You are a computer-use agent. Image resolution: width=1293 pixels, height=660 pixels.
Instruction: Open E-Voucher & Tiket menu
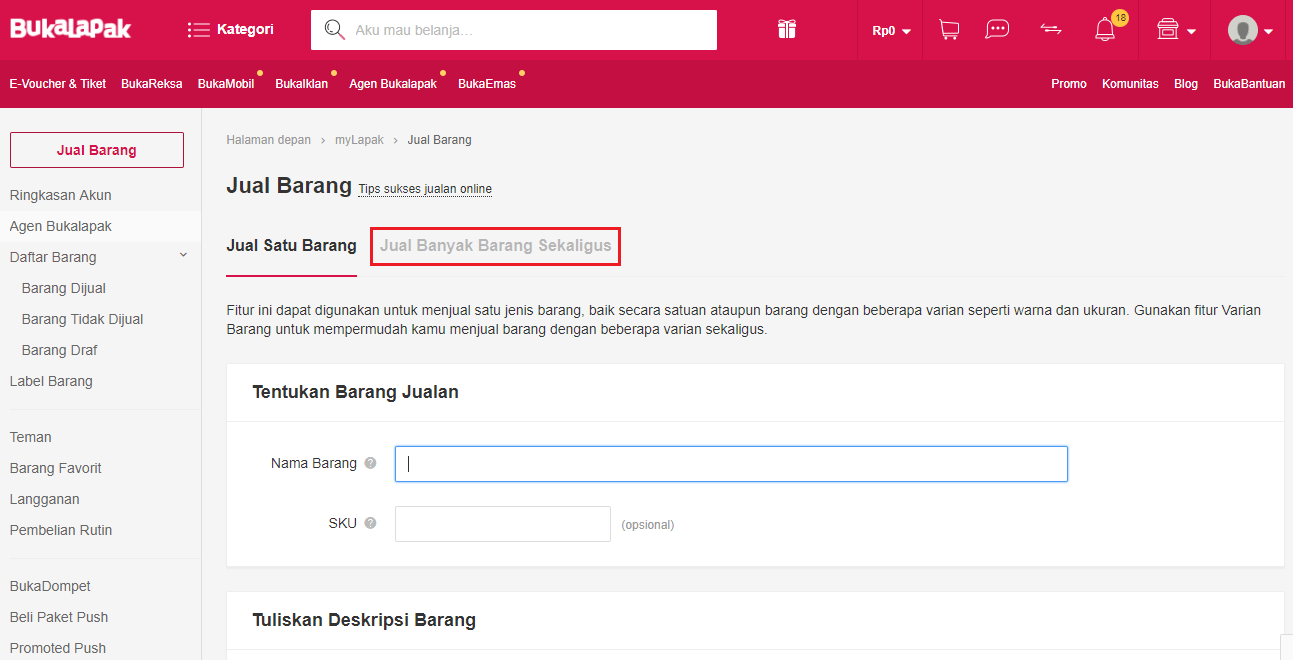tap(58, 84)
